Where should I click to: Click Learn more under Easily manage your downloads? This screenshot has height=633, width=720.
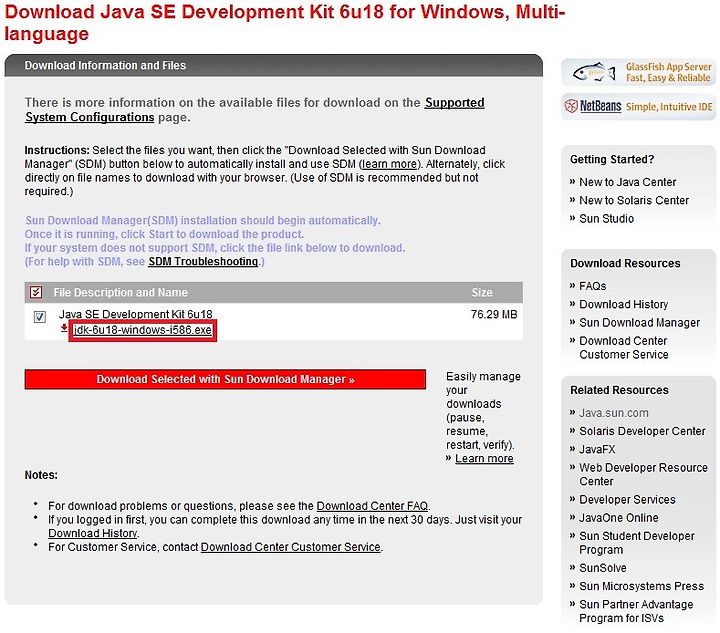484,459
